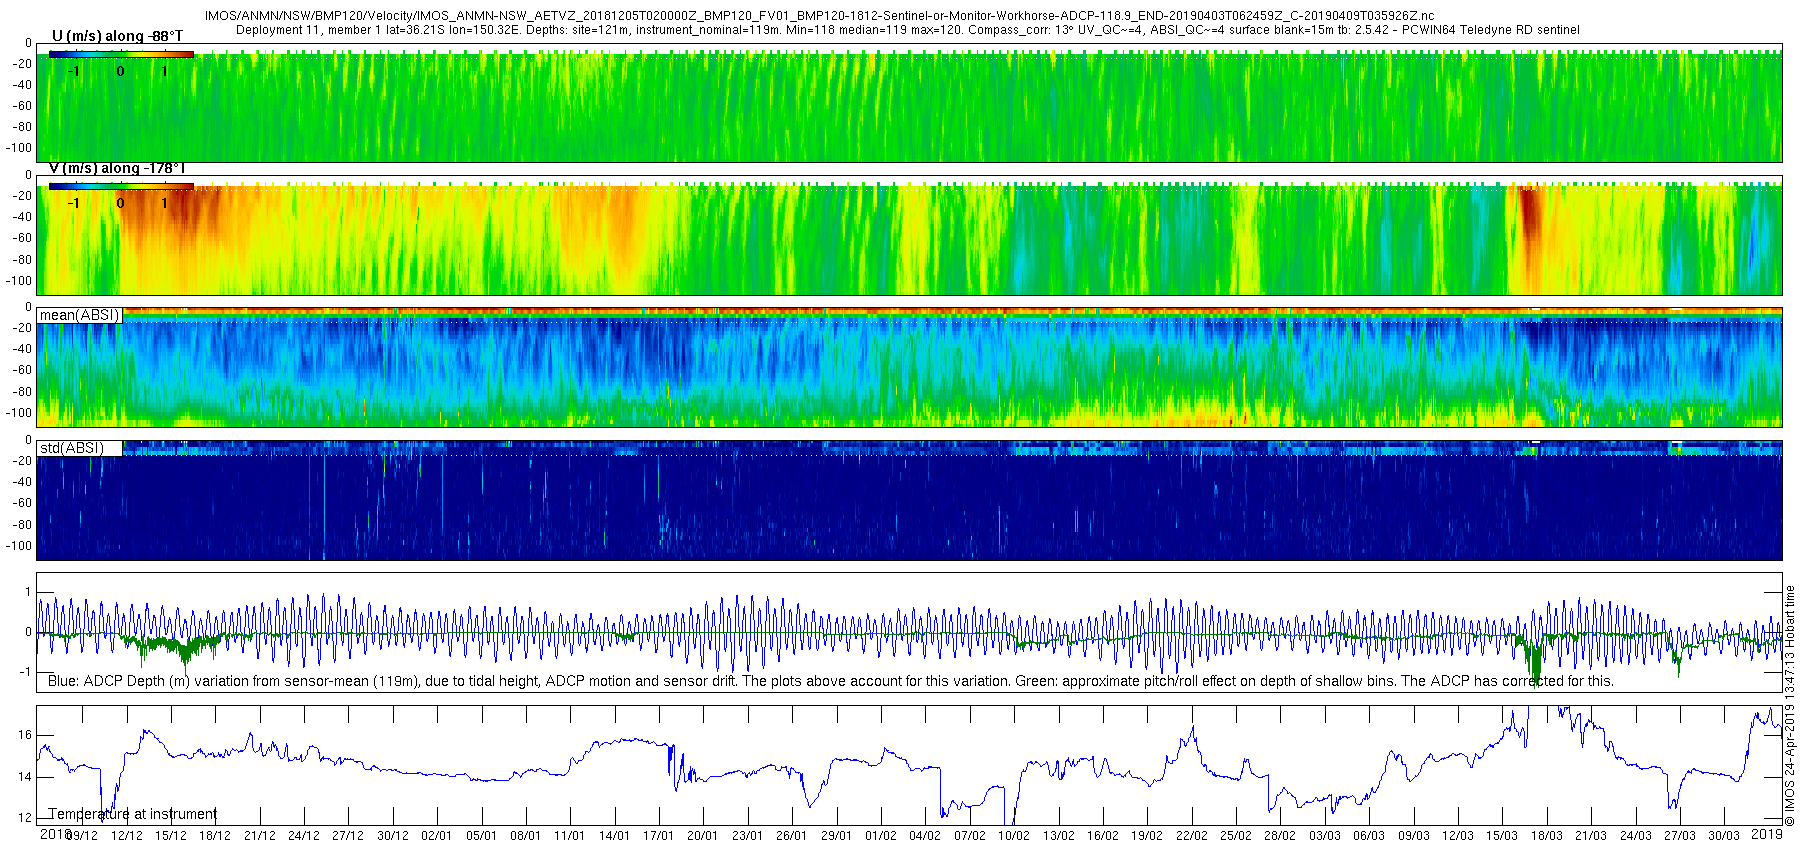This screenshot has width=1800, height=850.
Task: Click the 30/03 date tick label
Action: [x=1724, y=836]
